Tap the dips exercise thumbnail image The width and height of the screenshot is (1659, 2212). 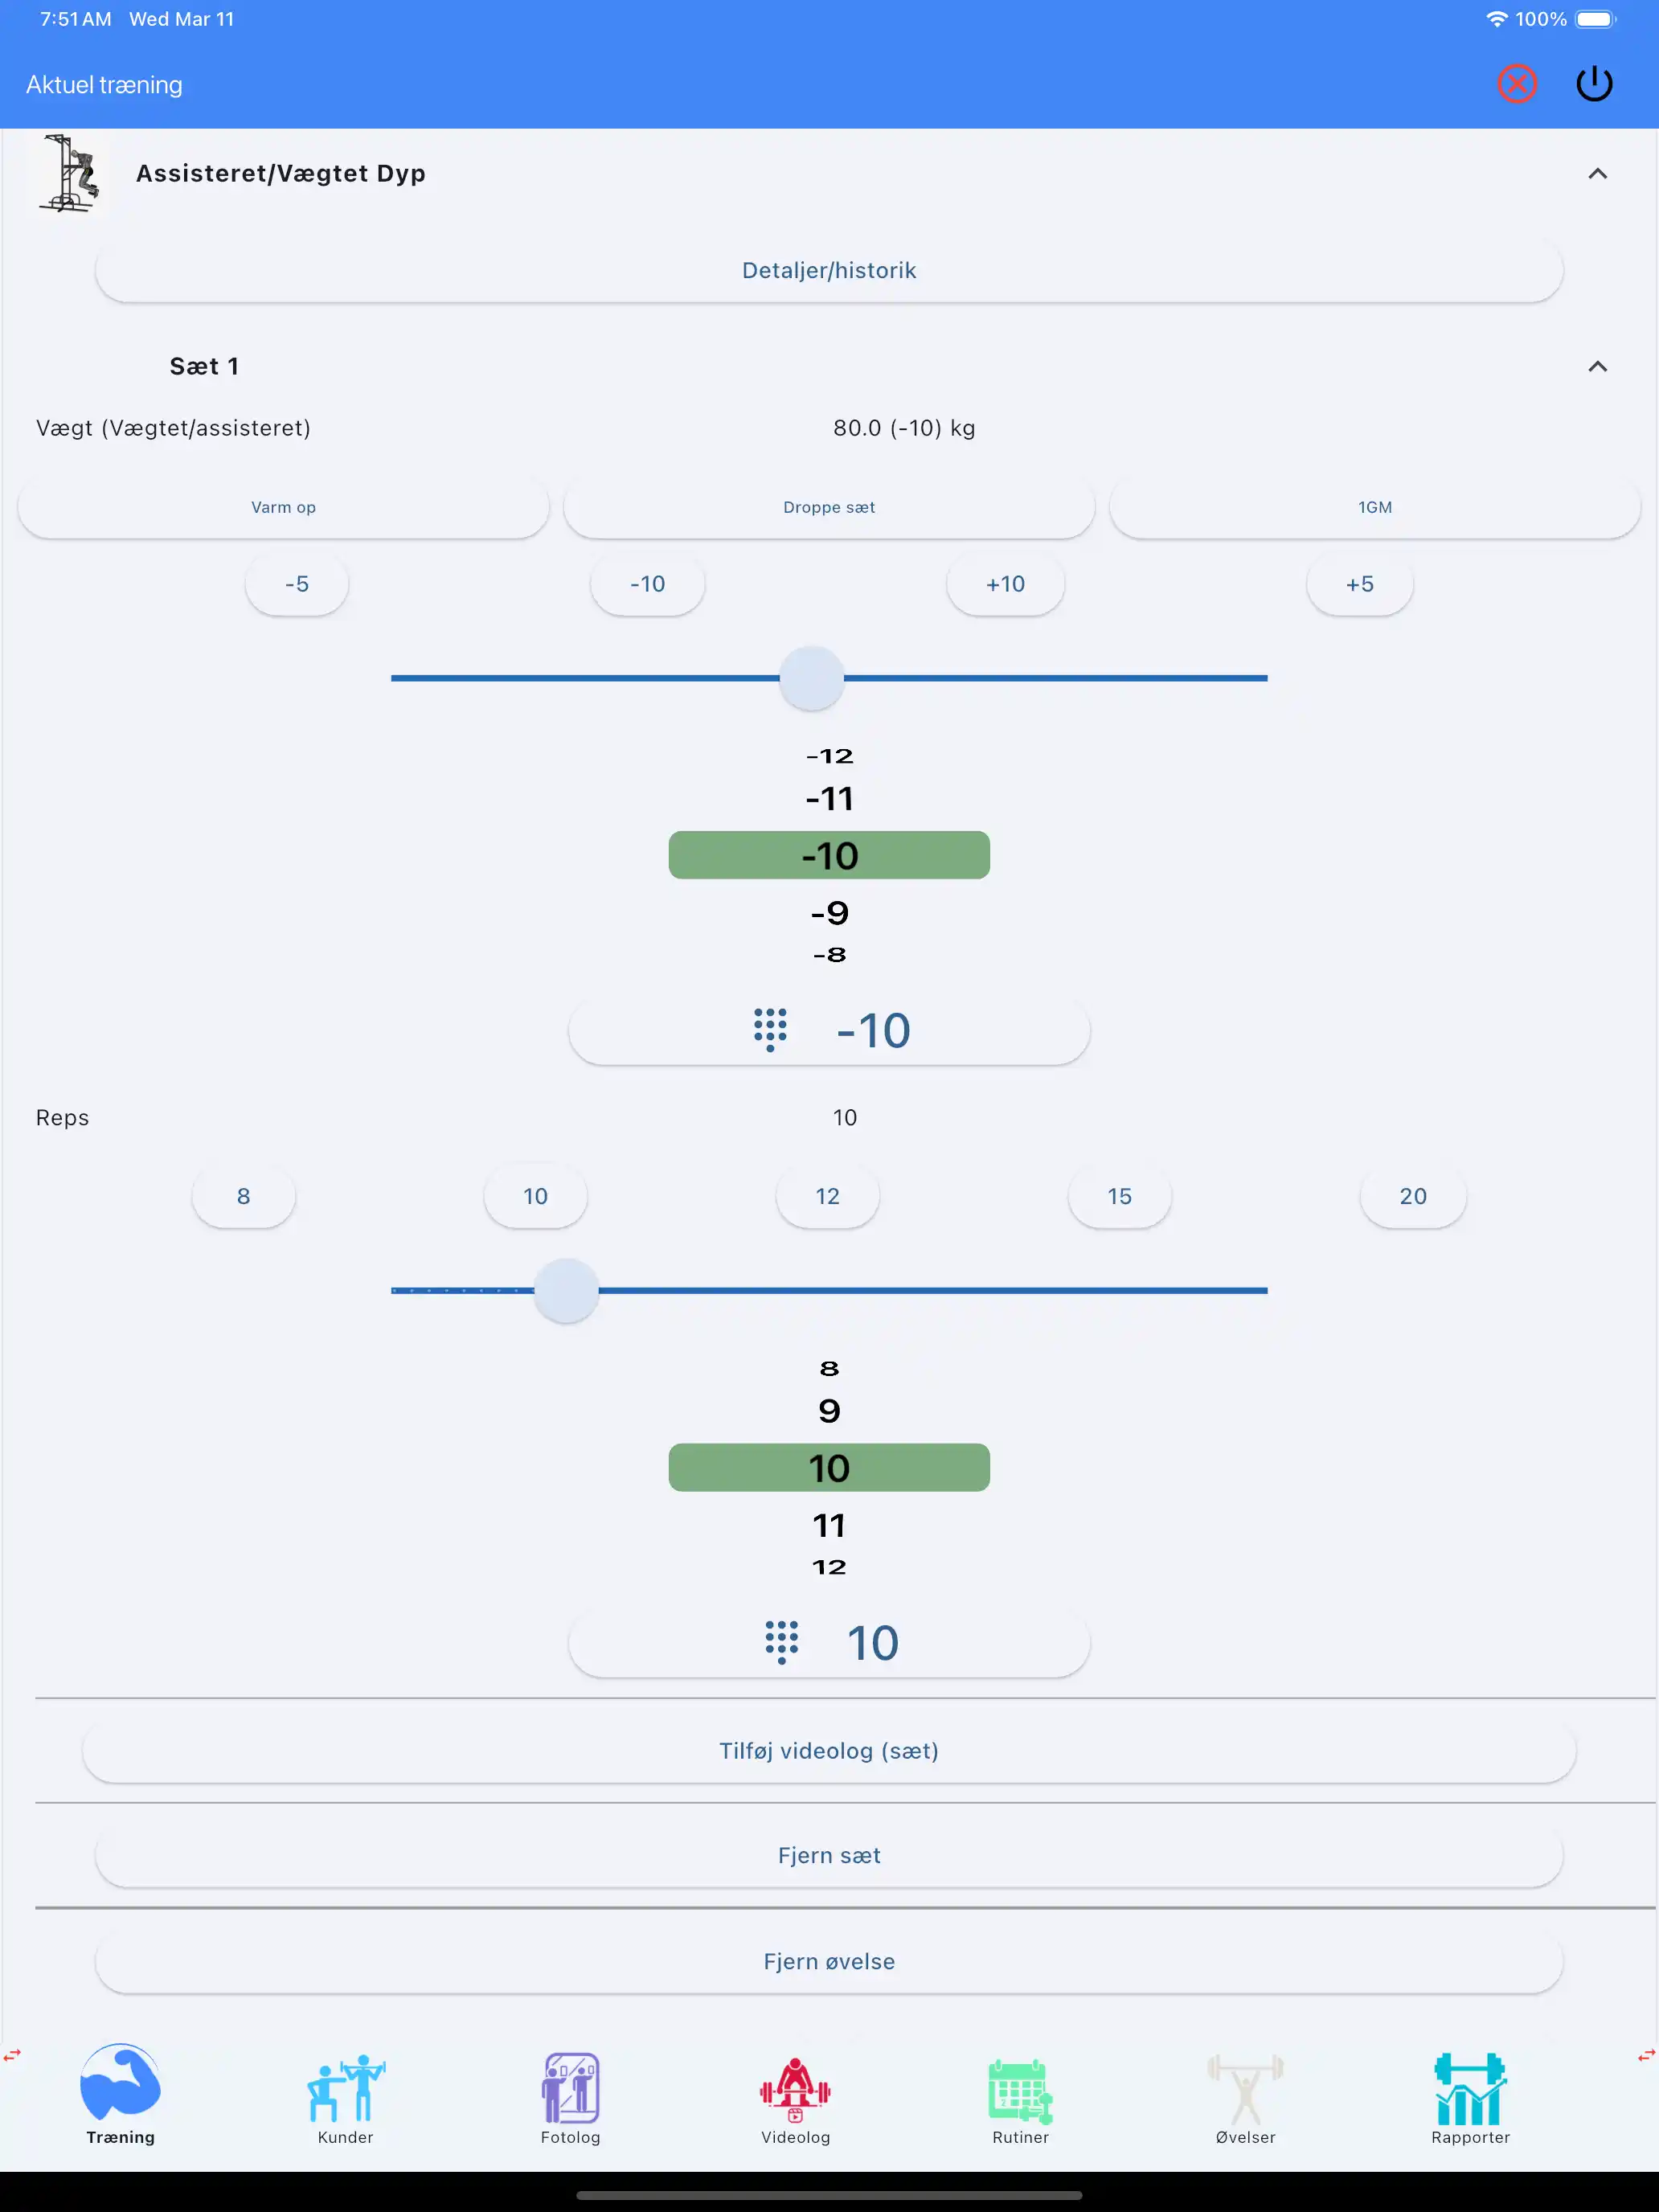[69, 174]
